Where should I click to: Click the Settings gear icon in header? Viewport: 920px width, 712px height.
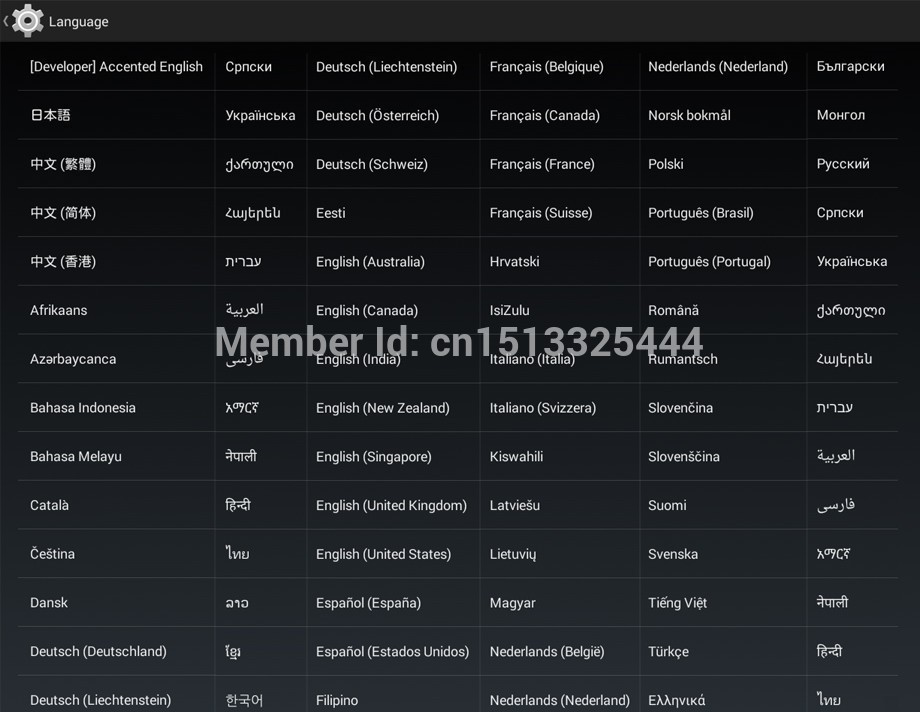(28, 21)
